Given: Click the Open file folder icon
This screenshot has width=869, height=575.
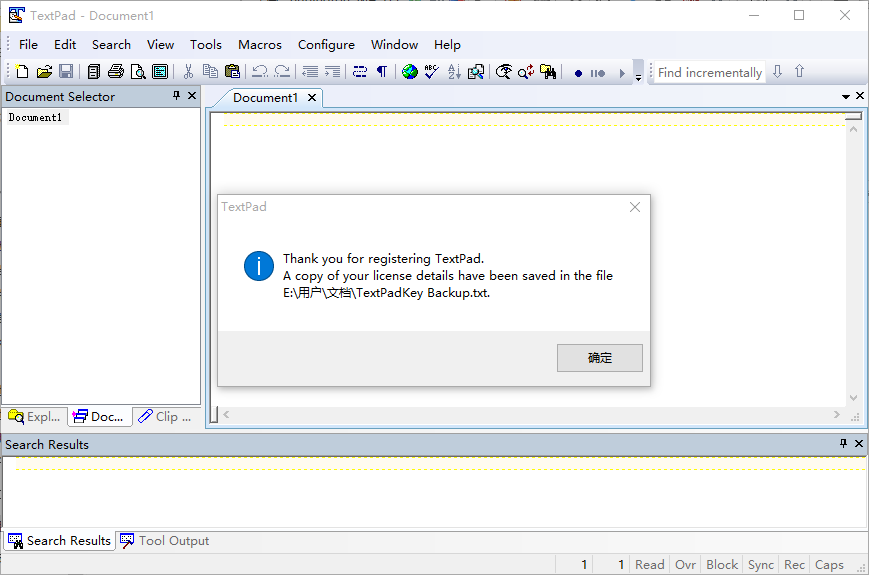Looking at the screenshot, I should (44, 72).
